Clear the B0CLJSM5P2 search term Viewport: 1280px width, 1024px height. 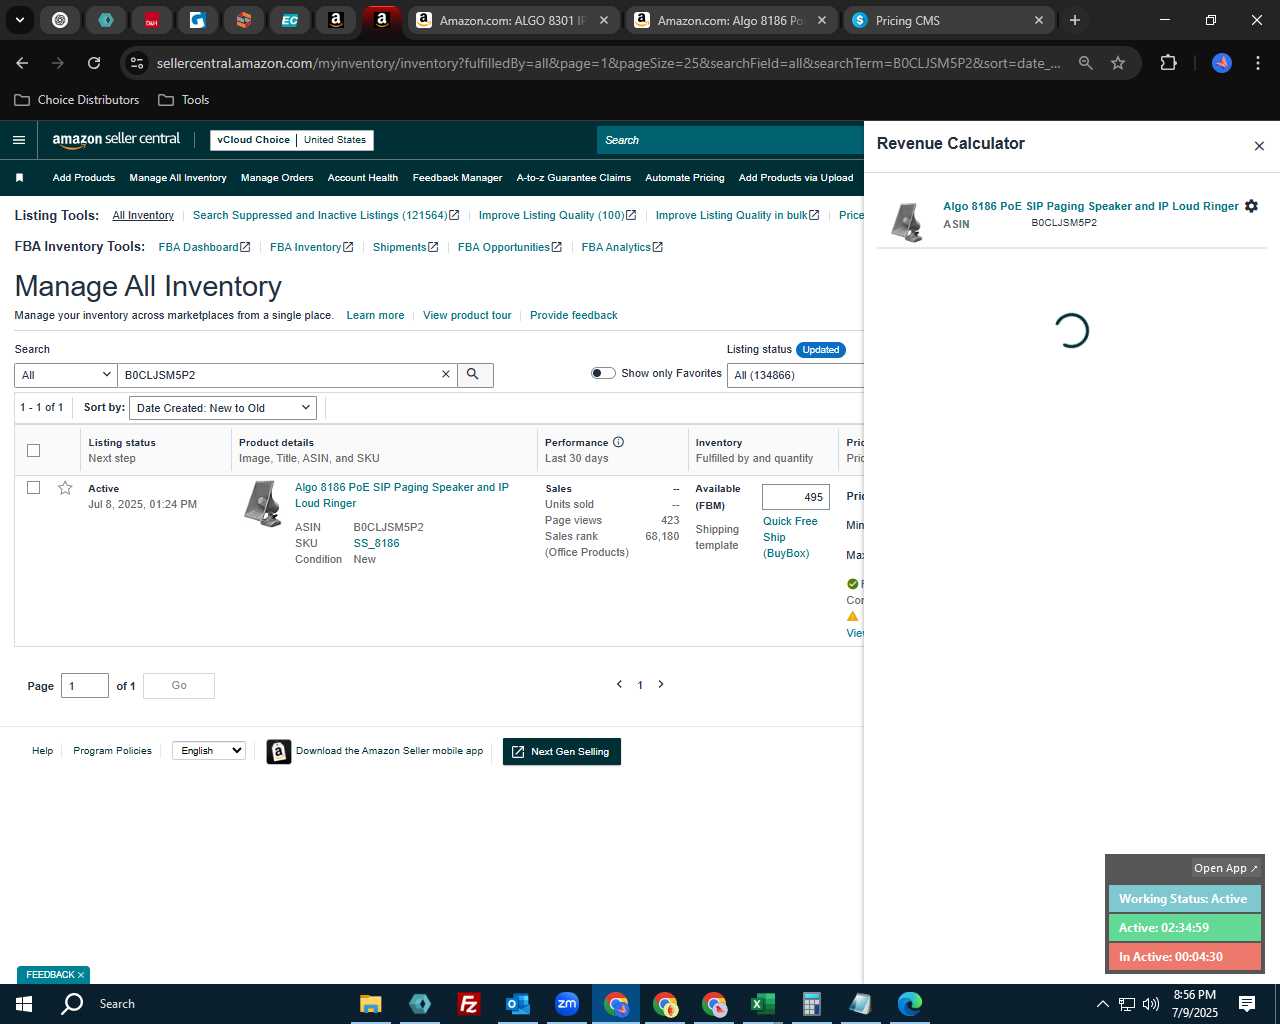pyautogui.click(x=446, y=375)
